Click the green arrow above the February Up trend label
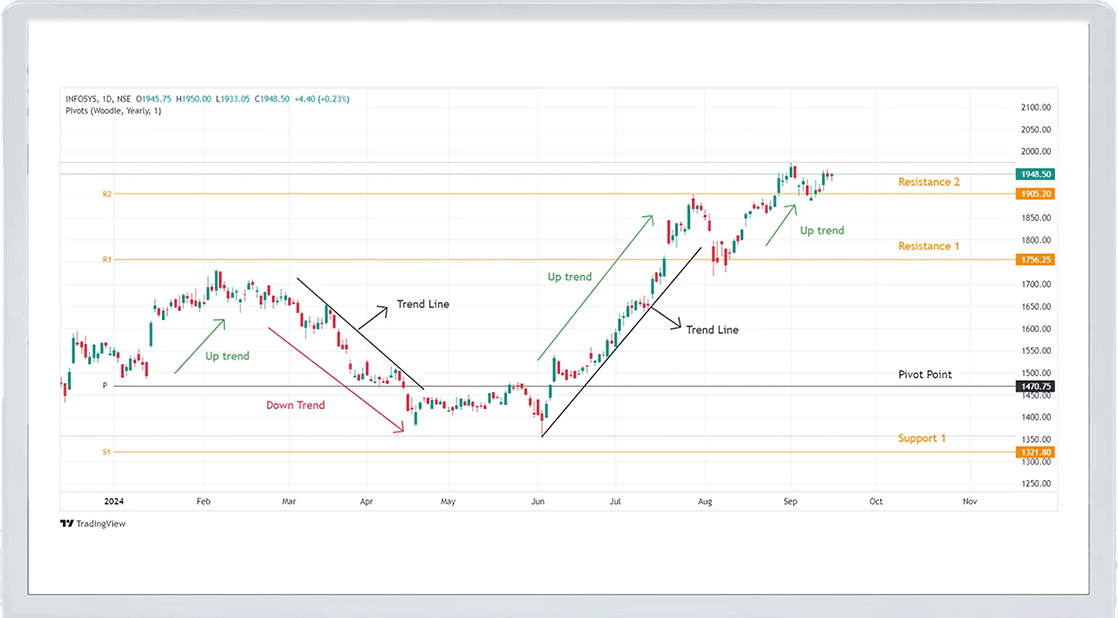1118x618 pixels. point(201,346)
